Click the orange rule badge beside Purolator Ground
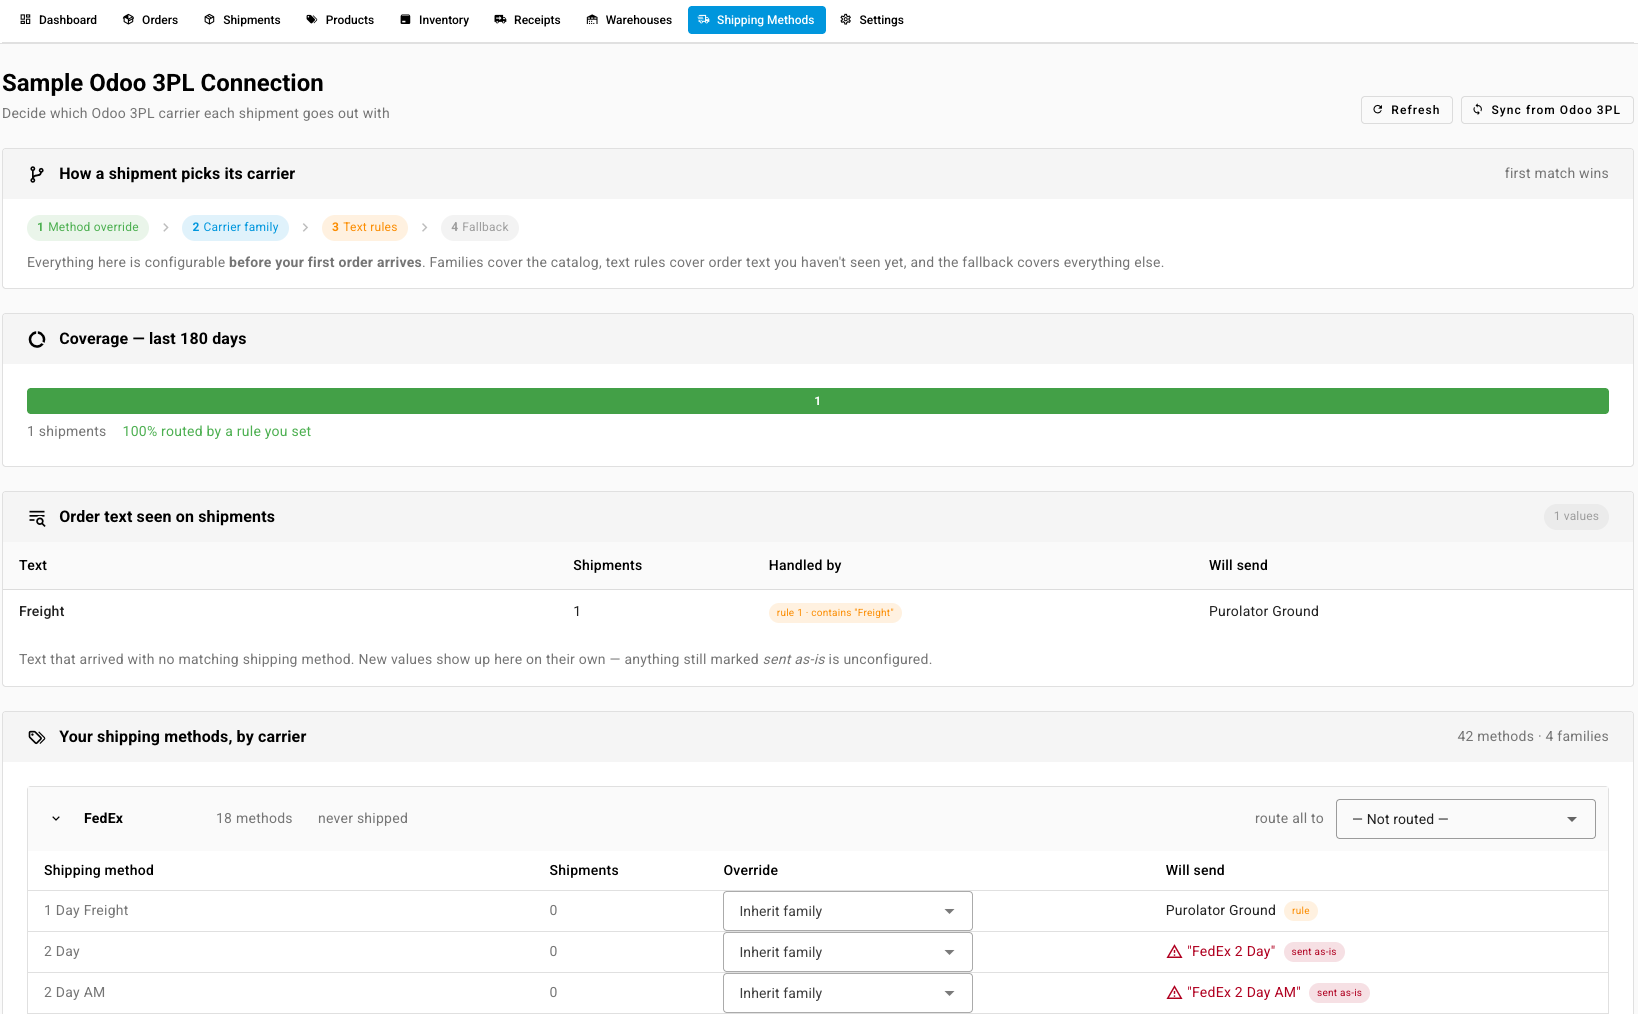This screenshot has width=1638, height=1014. [x=1301, y=911]
